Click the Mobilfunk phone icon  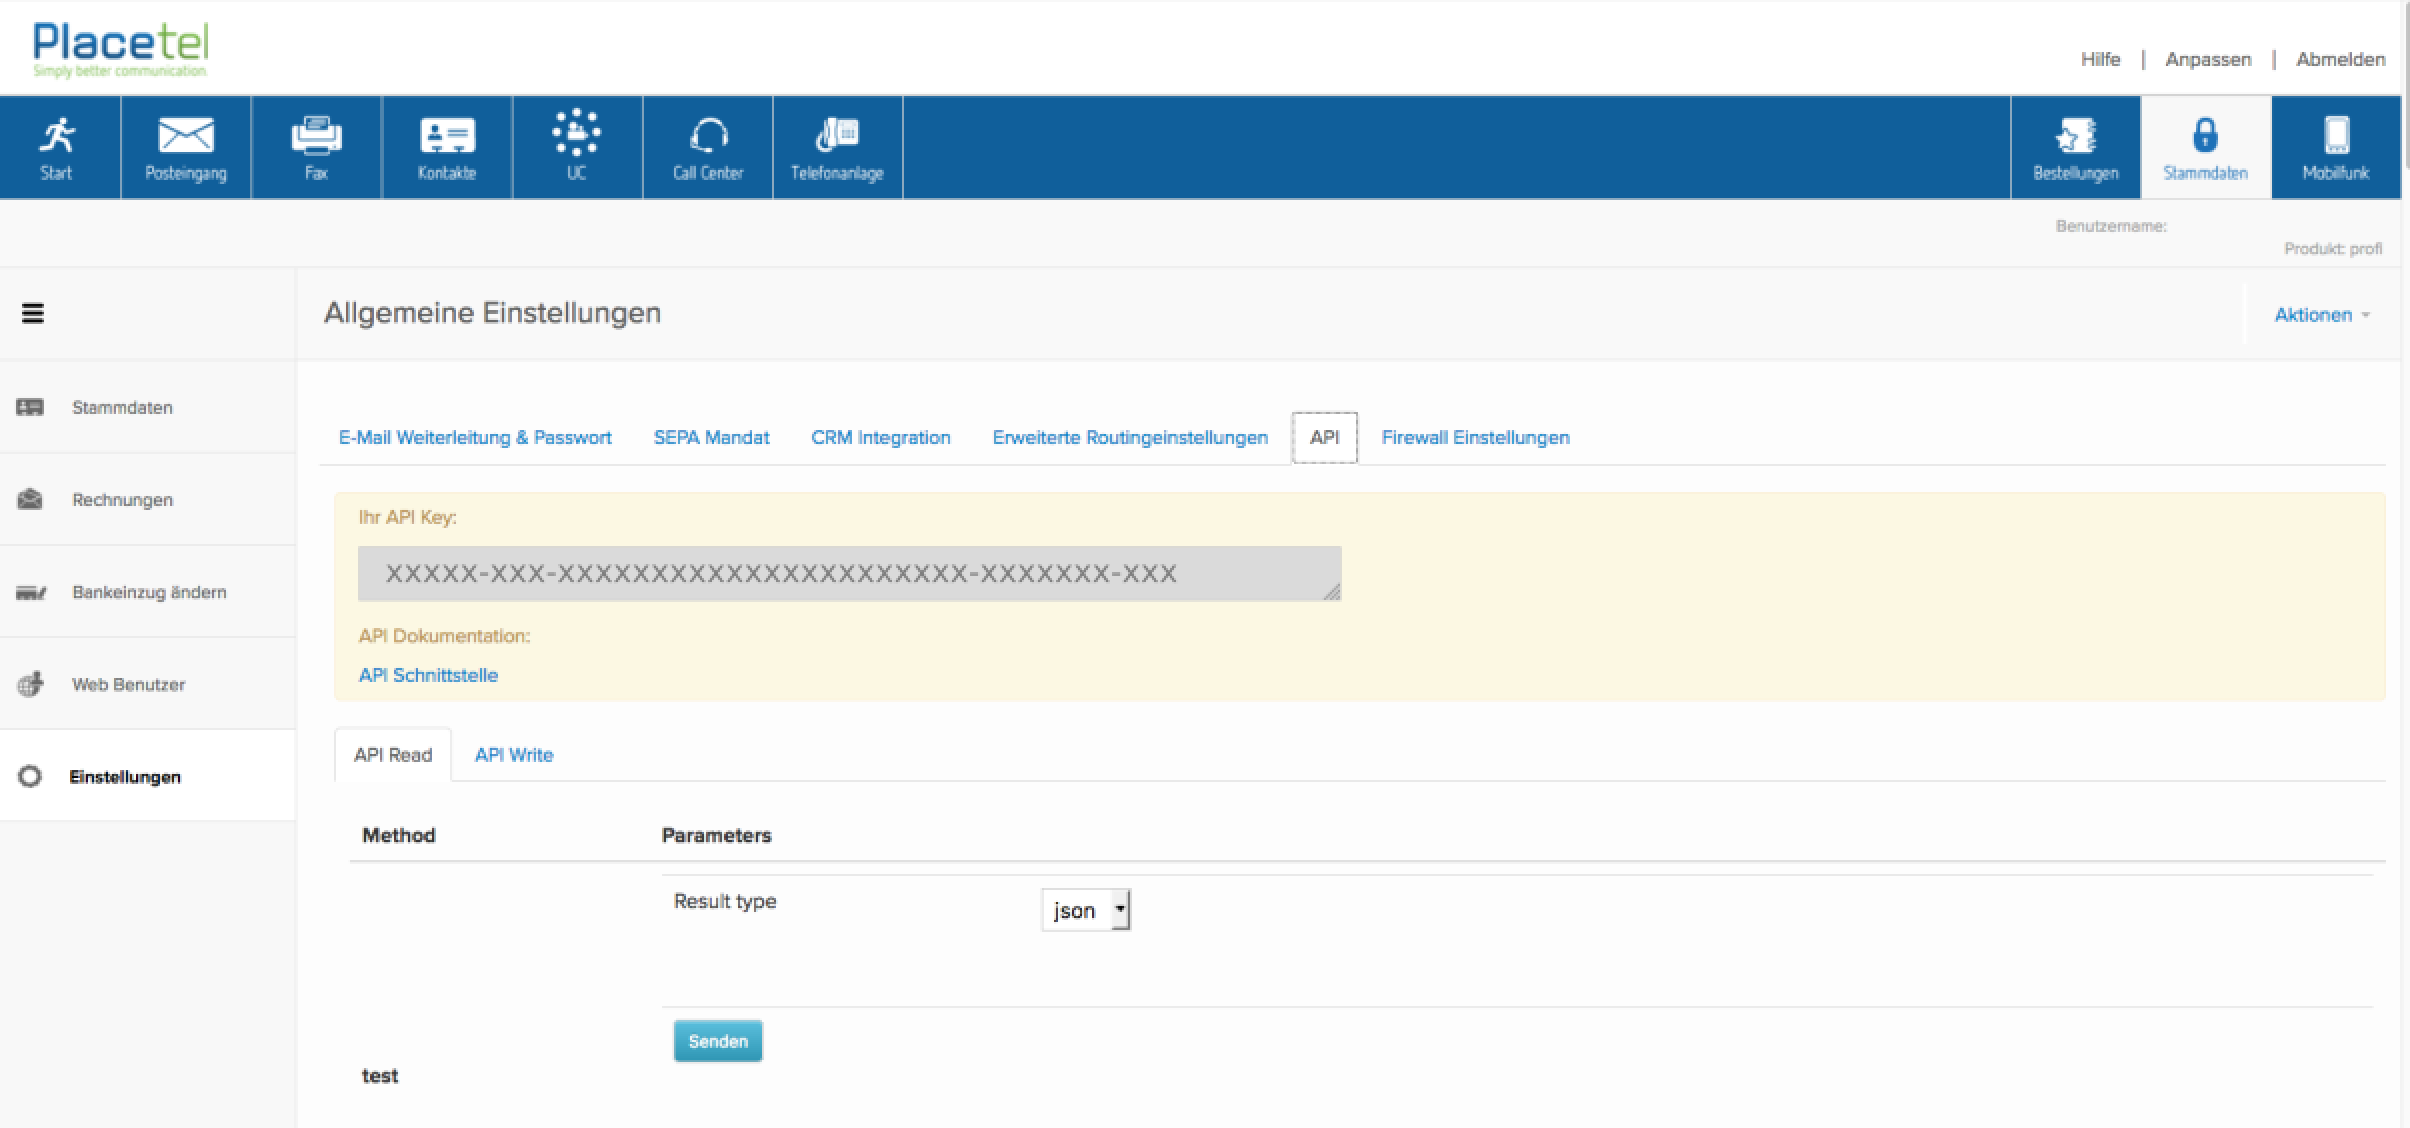(2336, 135)
